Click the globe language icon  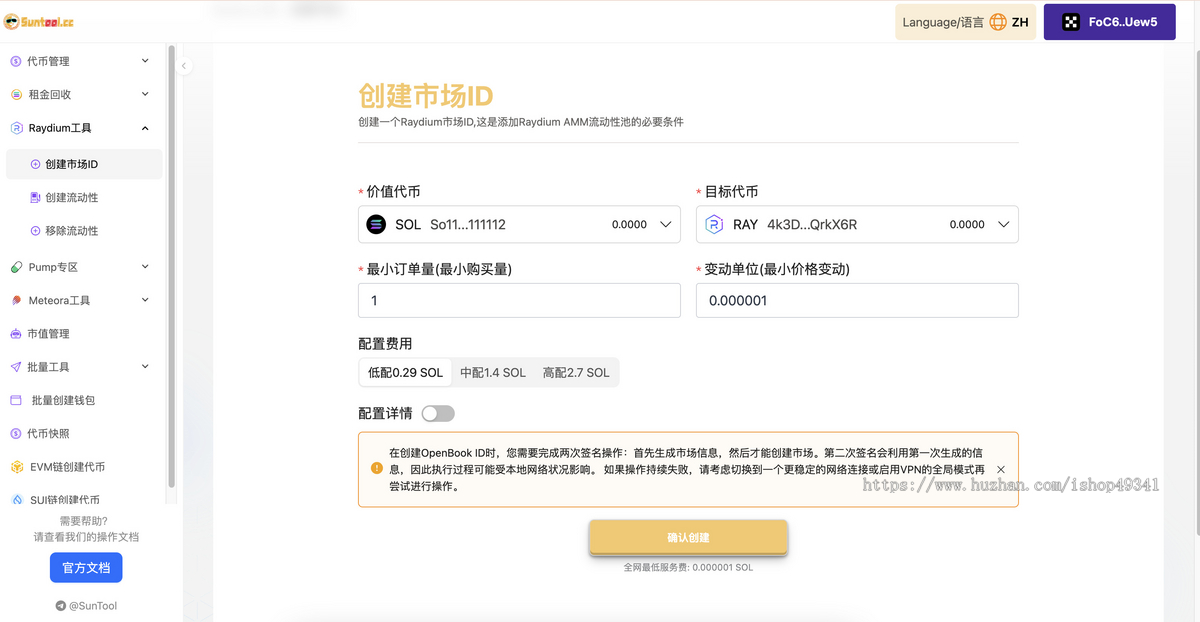(998, 22)
